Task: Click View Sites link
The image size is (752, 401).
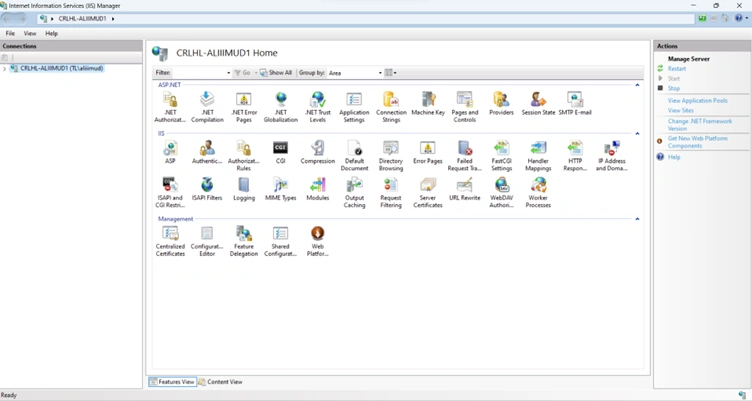Action: tap(681, 110)
